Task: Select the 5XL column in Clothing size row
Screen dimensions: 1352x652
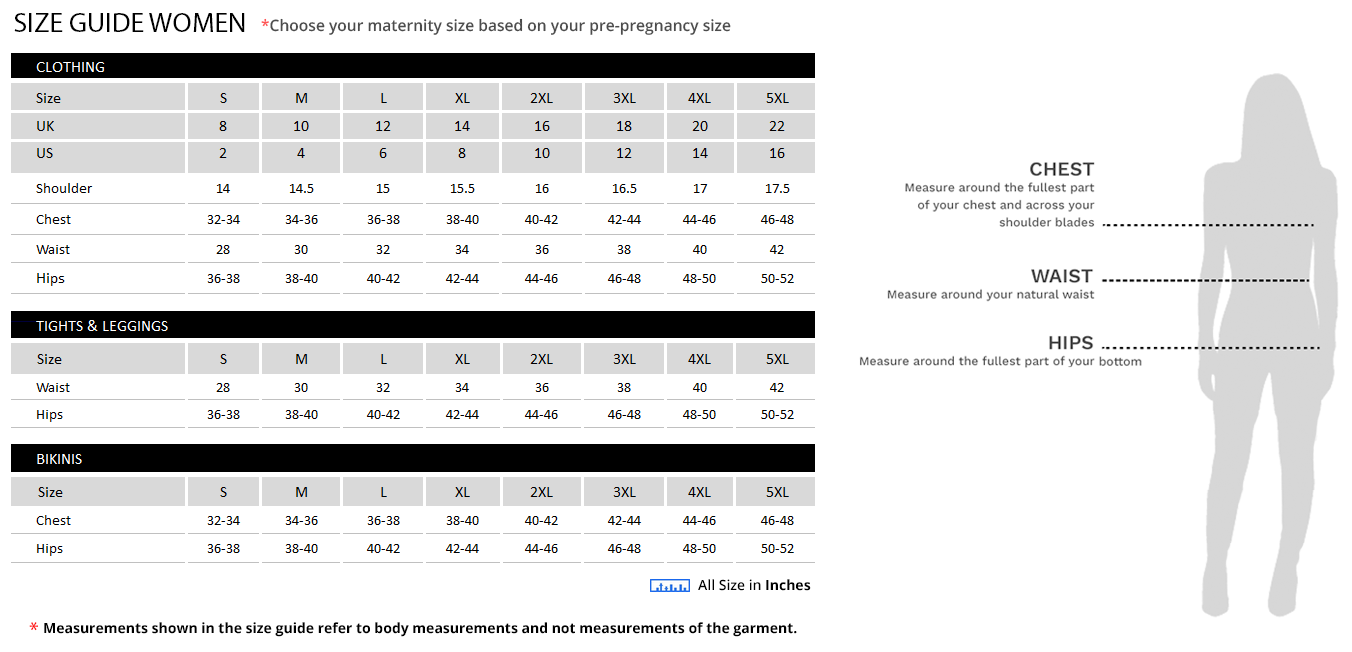Action: click(777, 98)
